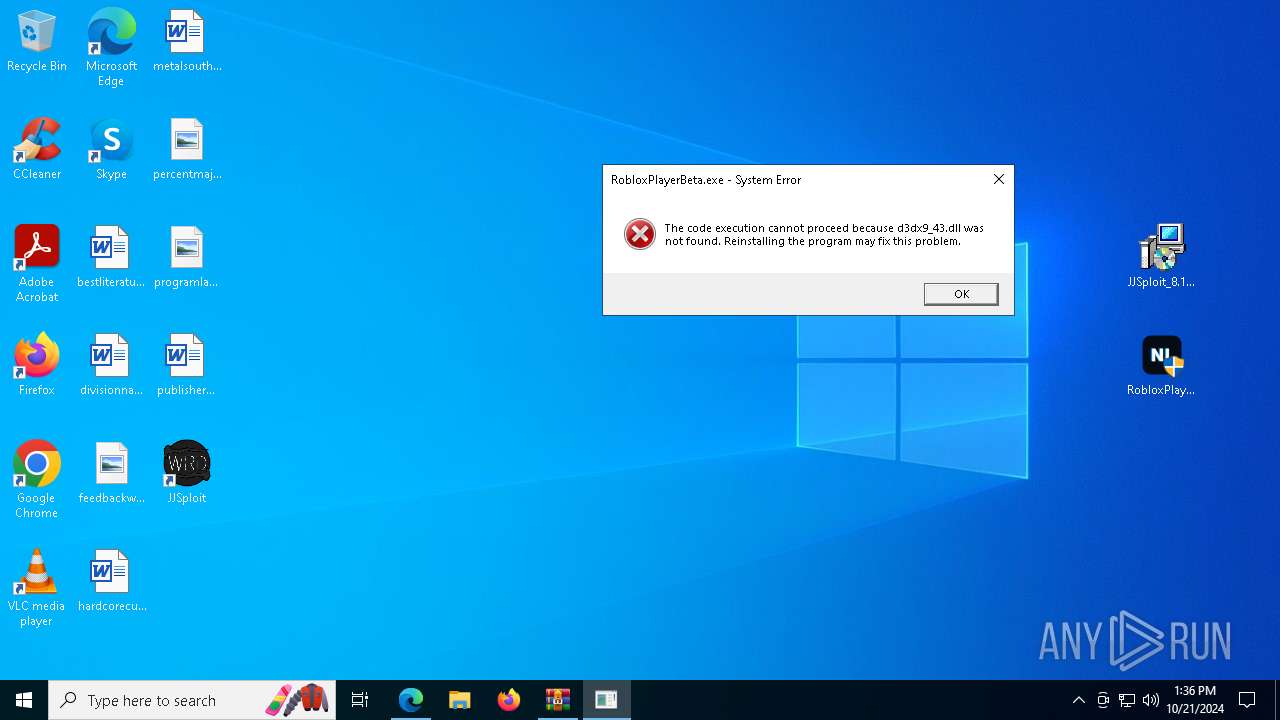Viewport: 1280px width, 720px height.
Task: Click the Meet Now tray icon
Action: click(x=1103, y=700)
